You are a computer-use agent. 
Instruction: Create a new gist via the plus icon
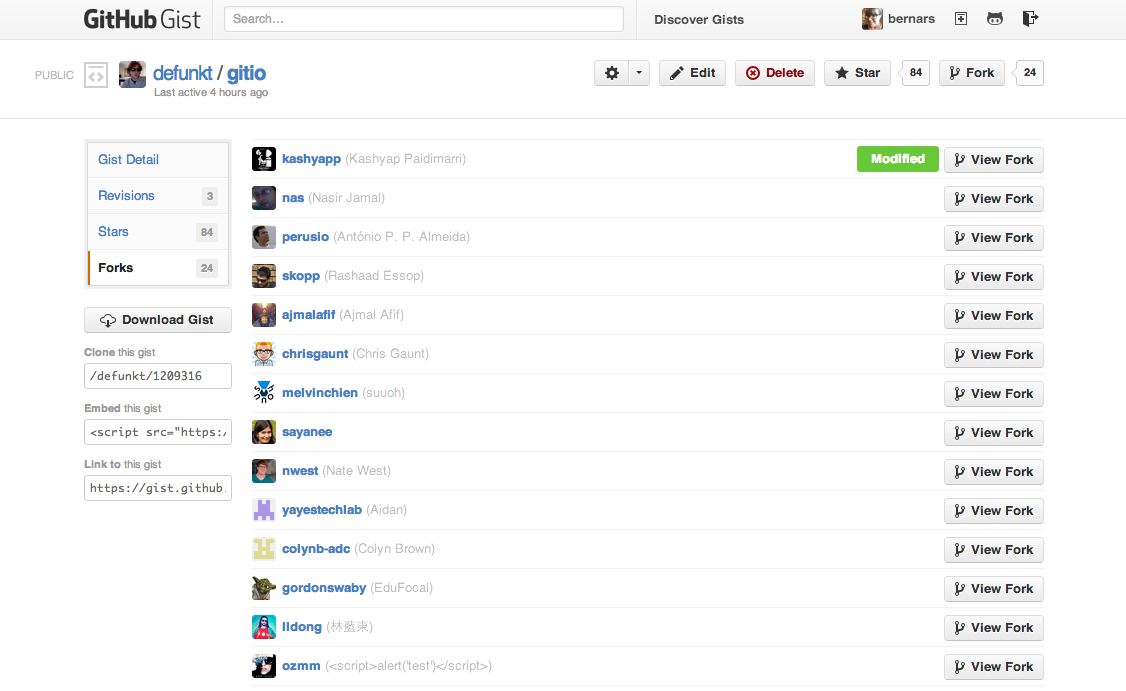click(960, 19)
